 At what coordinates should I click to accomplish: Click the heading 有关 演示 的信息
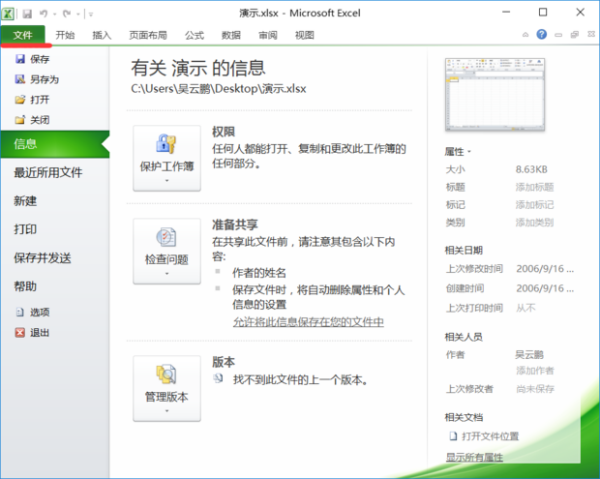tap(198, 68)
